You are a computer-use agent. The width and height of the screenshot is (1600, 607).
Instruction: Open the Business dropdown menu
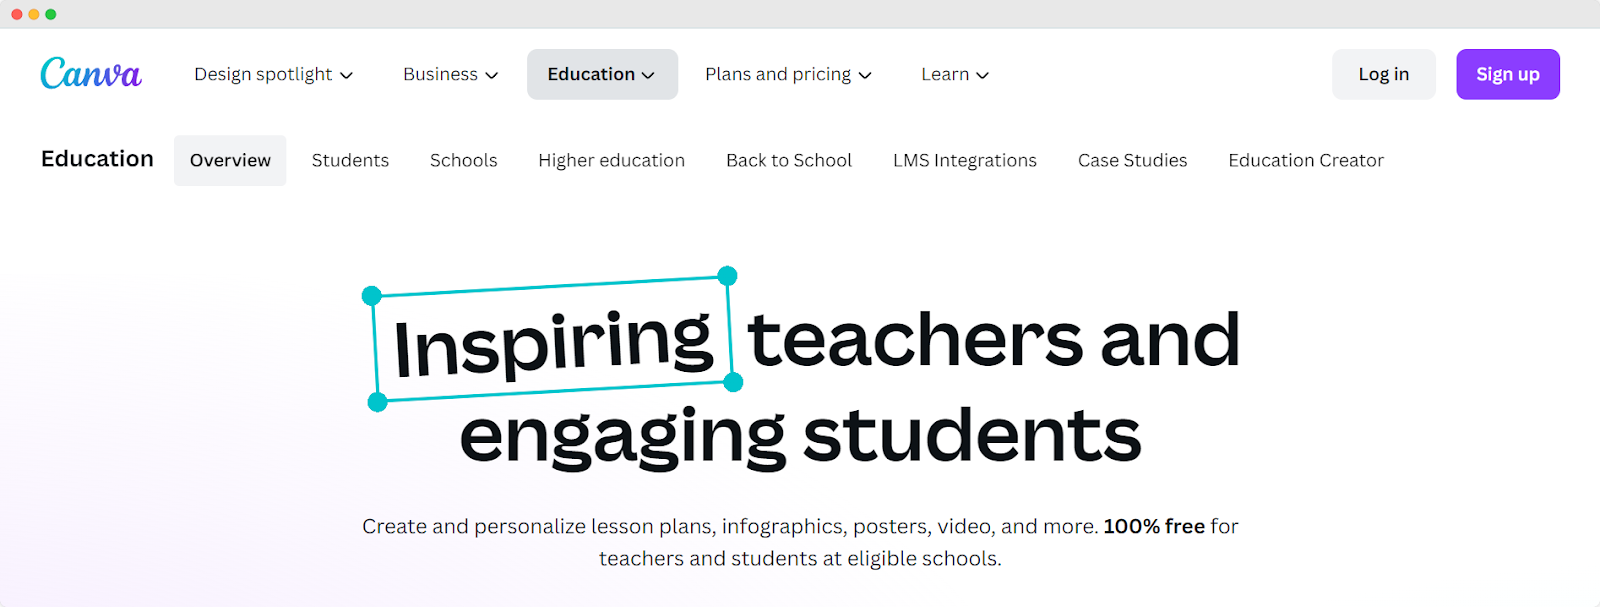pyautogui.click(x=450, y=74)
